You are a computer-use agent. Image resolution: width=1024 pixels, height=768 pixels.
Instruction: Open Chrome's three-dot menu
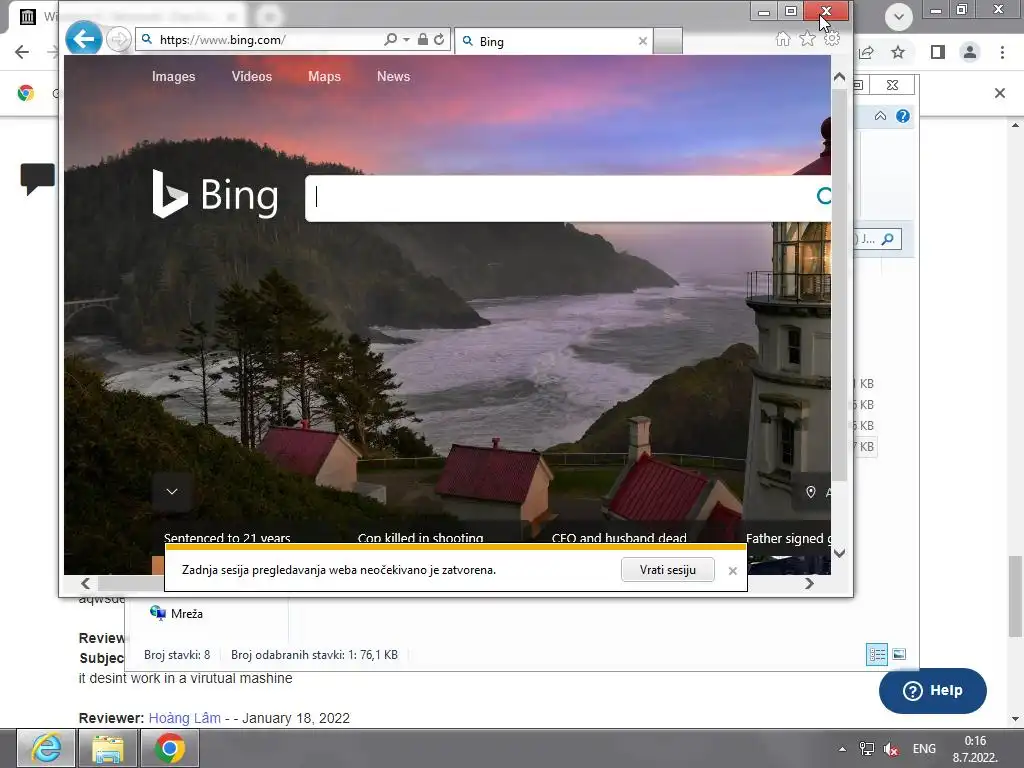click(1002, 52)
